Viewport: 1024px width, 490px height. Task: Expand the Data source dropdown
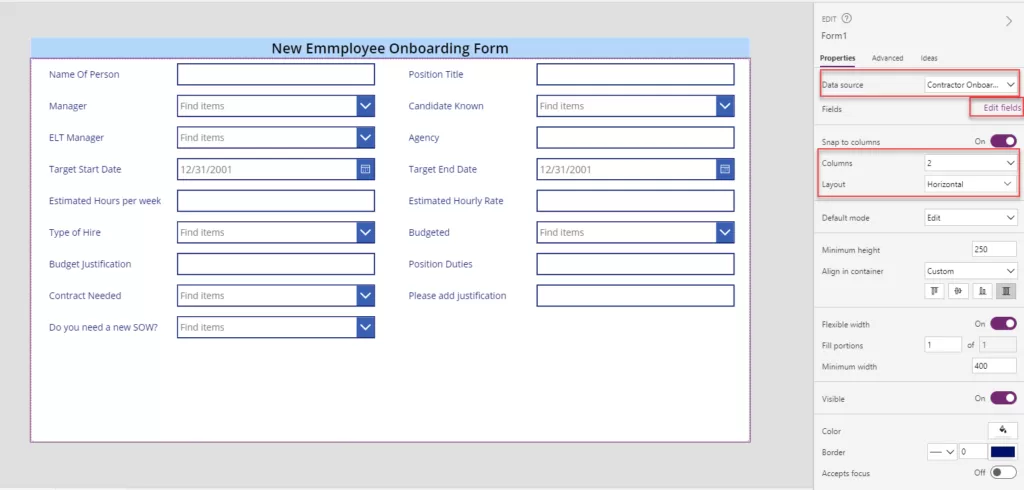[969, 85]
